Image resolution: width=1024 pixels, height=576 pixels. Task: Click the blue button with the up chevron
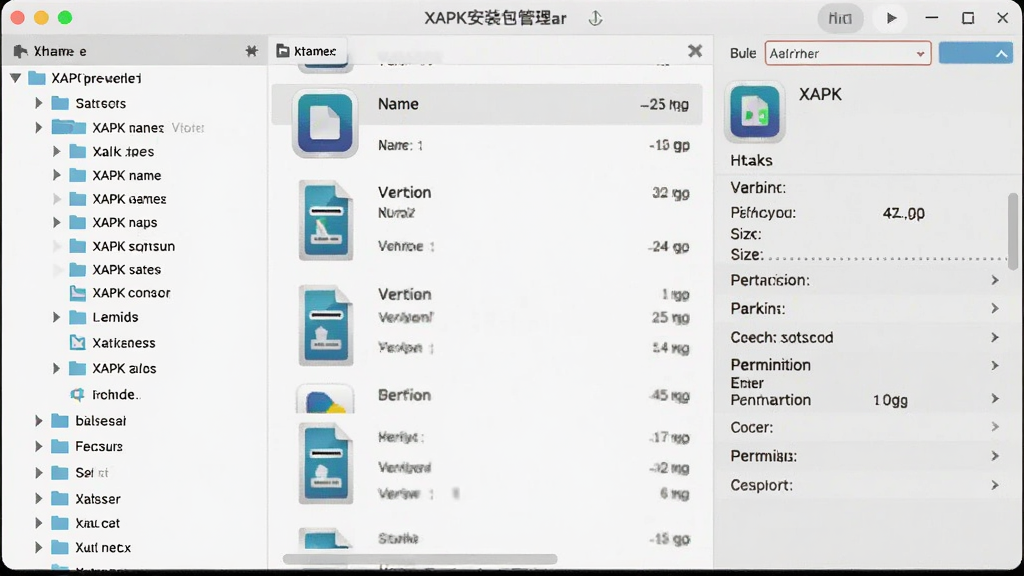tap(976, 54)
